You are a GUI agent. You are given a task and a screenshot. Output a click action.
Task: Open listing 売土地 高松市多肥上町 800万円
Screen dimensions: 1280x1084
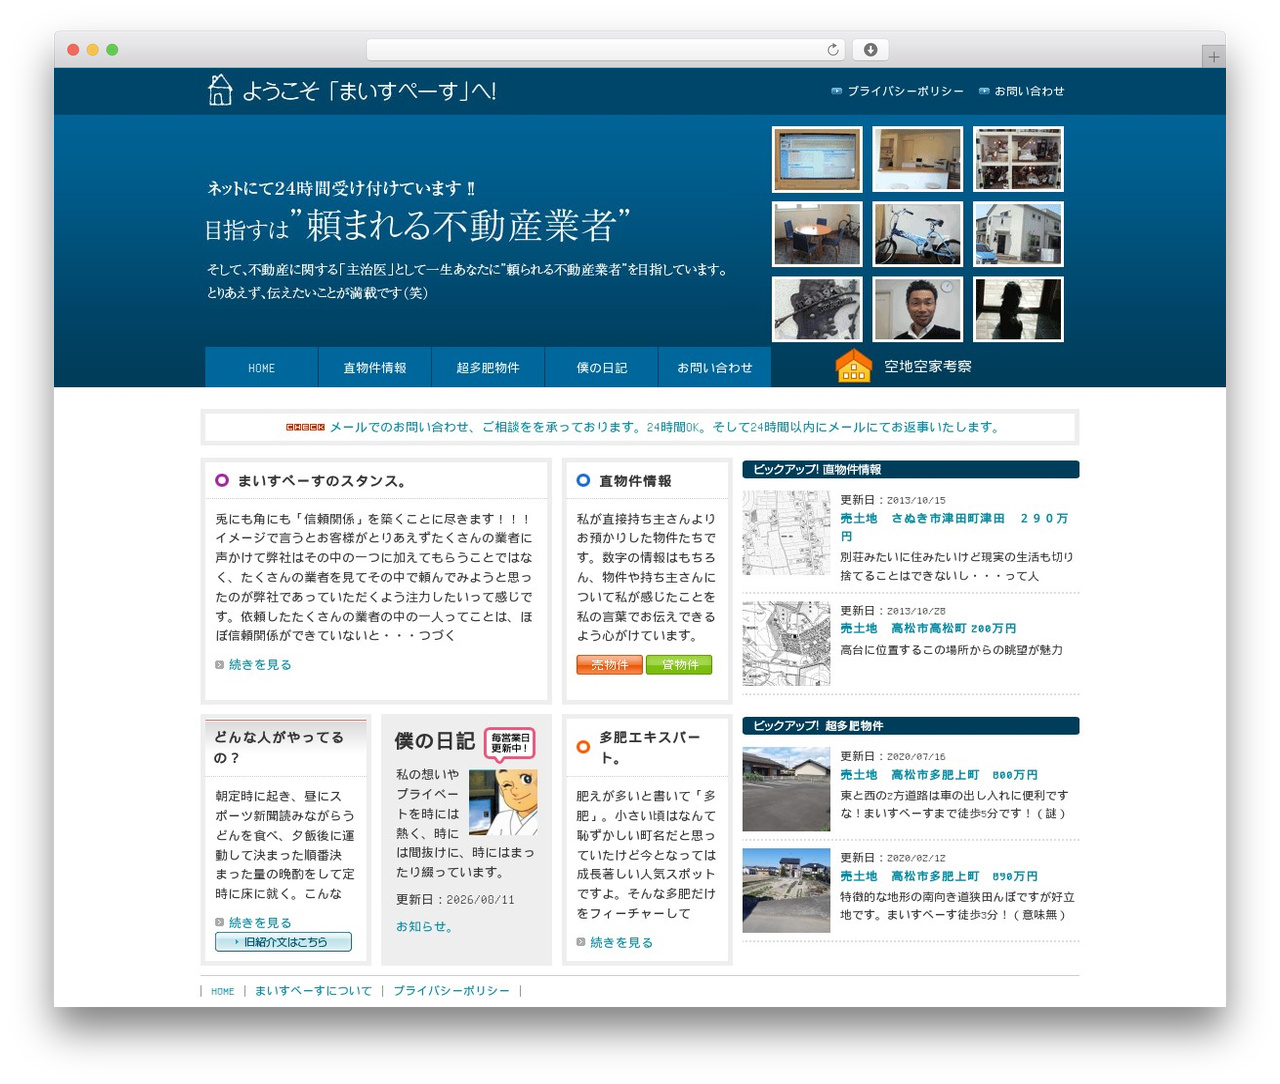click(x=939, y=775)
